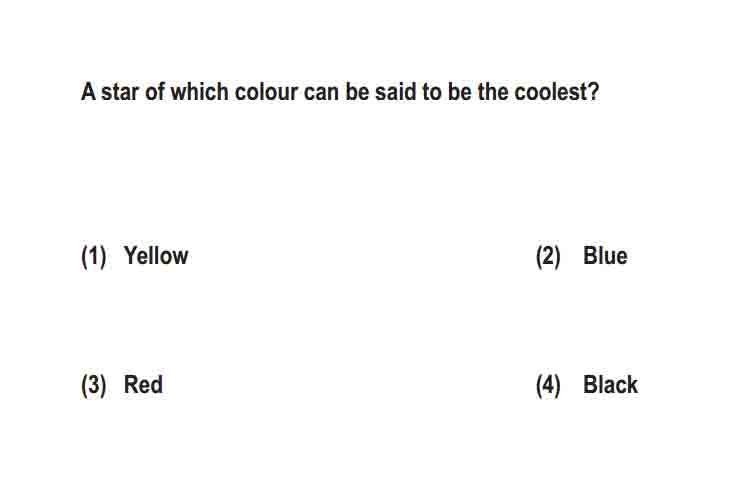Click the leading 'A' of the question
750x500 pixels.
point(88,92)
